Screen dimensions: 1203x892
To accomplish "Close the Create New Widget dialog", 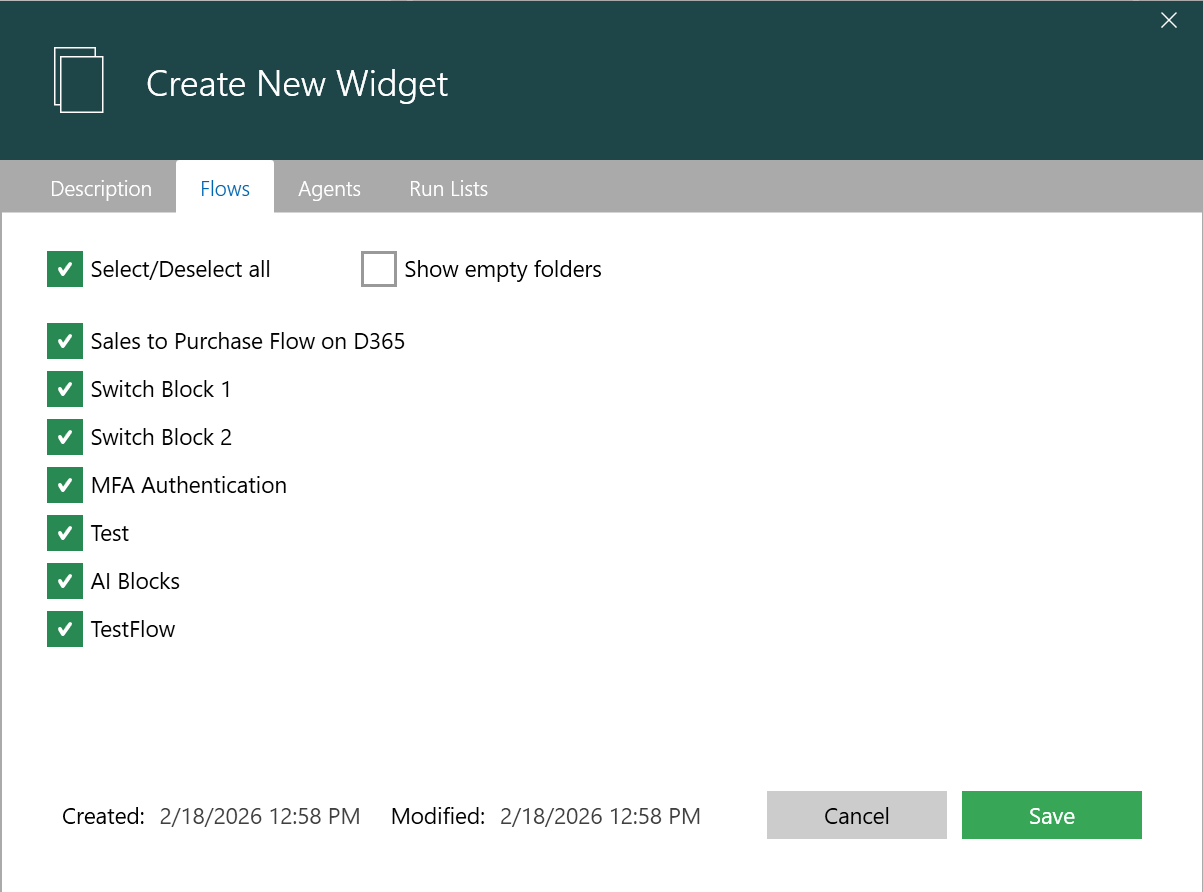I will click(x=1168, y=20).
